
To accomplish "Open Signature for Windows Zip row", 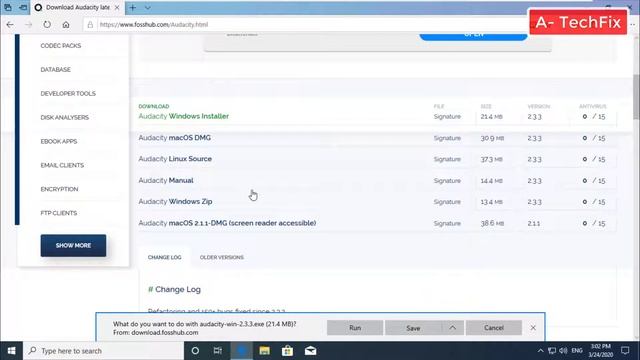I will click(447, 202).
